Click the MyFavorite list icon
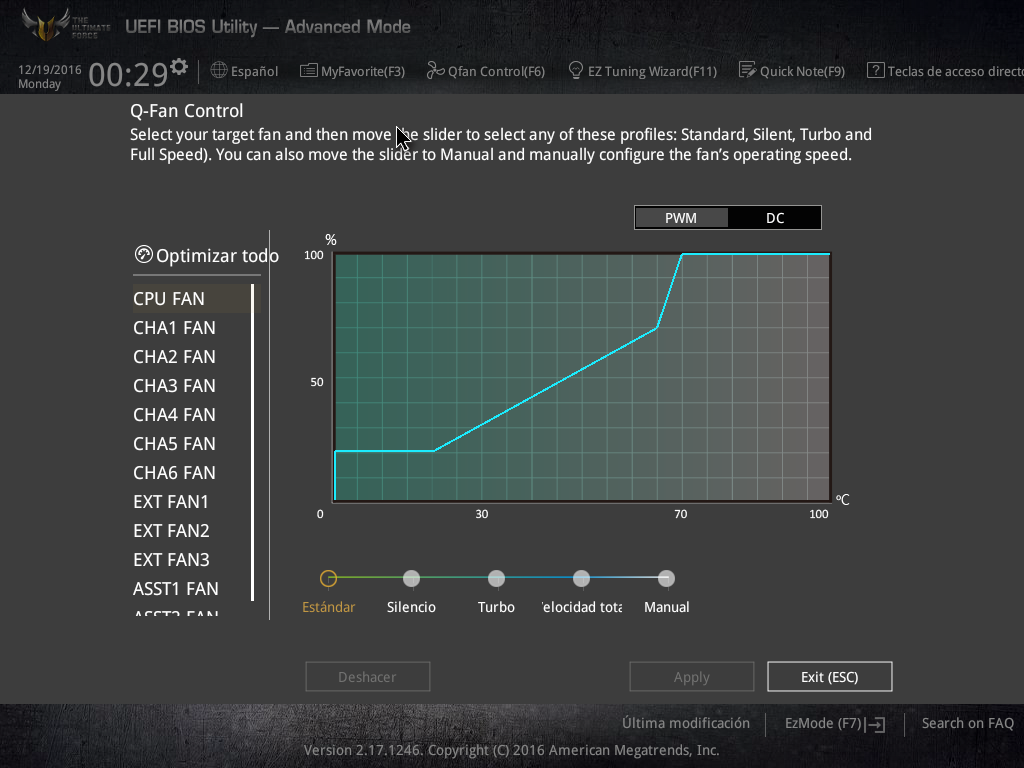 pyautogui.click(x=308, y=70)
